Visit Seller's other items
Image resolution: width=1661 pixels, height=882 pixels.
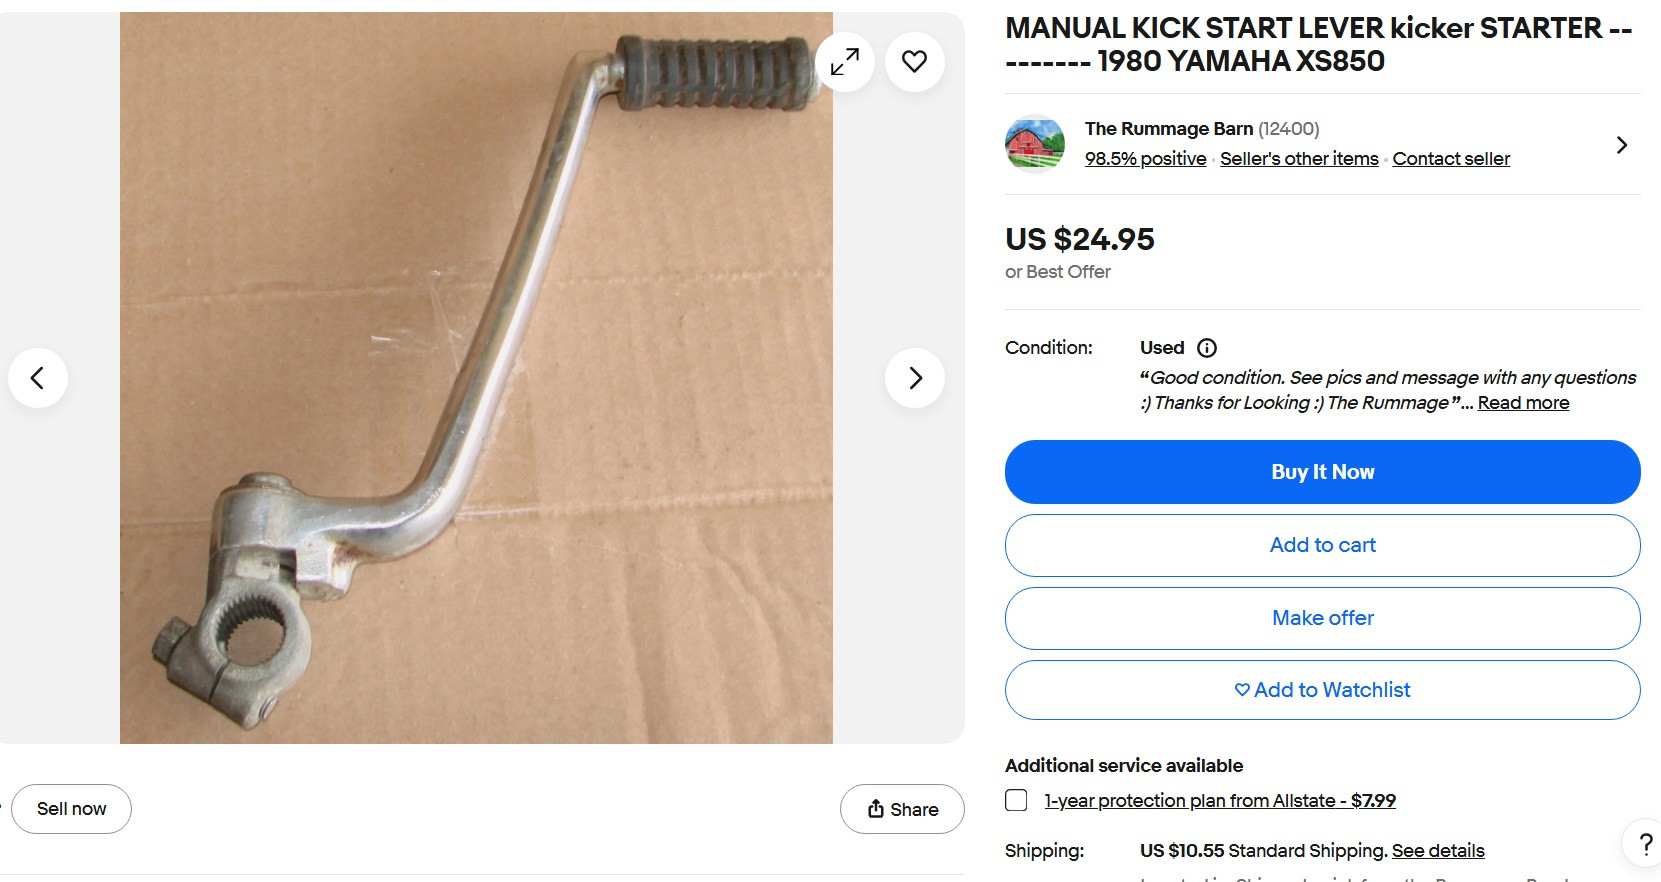click(1298, 158)
